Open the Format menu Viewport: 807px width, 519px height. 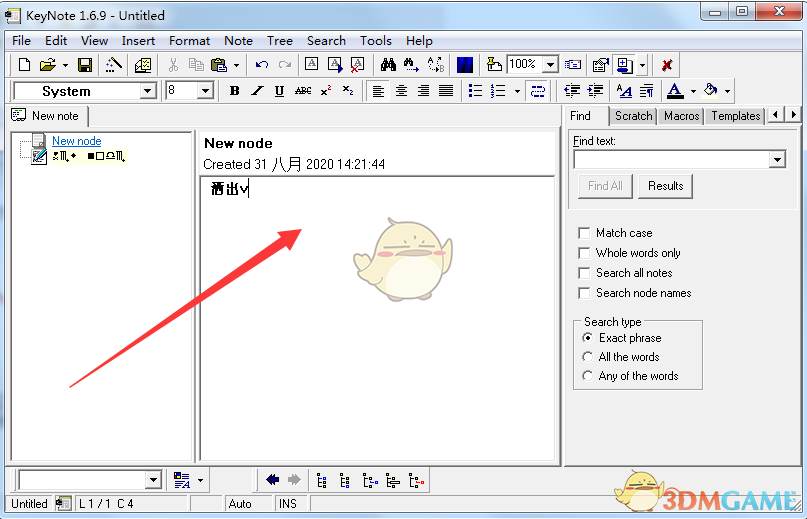click(189, 41)
